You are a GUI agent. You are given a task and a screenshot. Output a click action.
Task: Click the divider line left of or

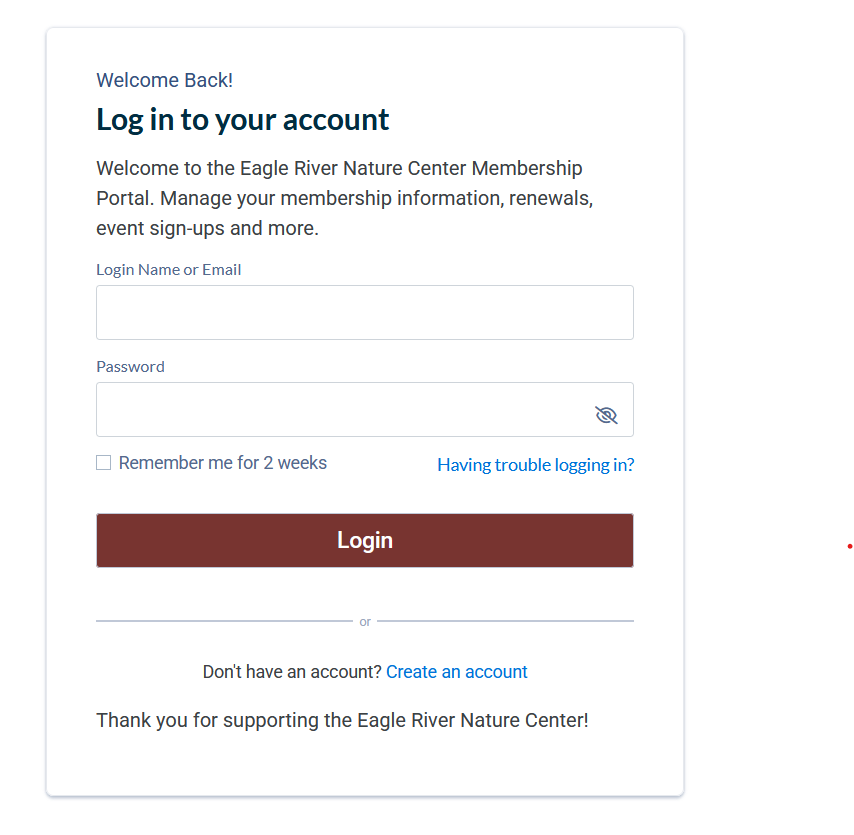(224, 621)
